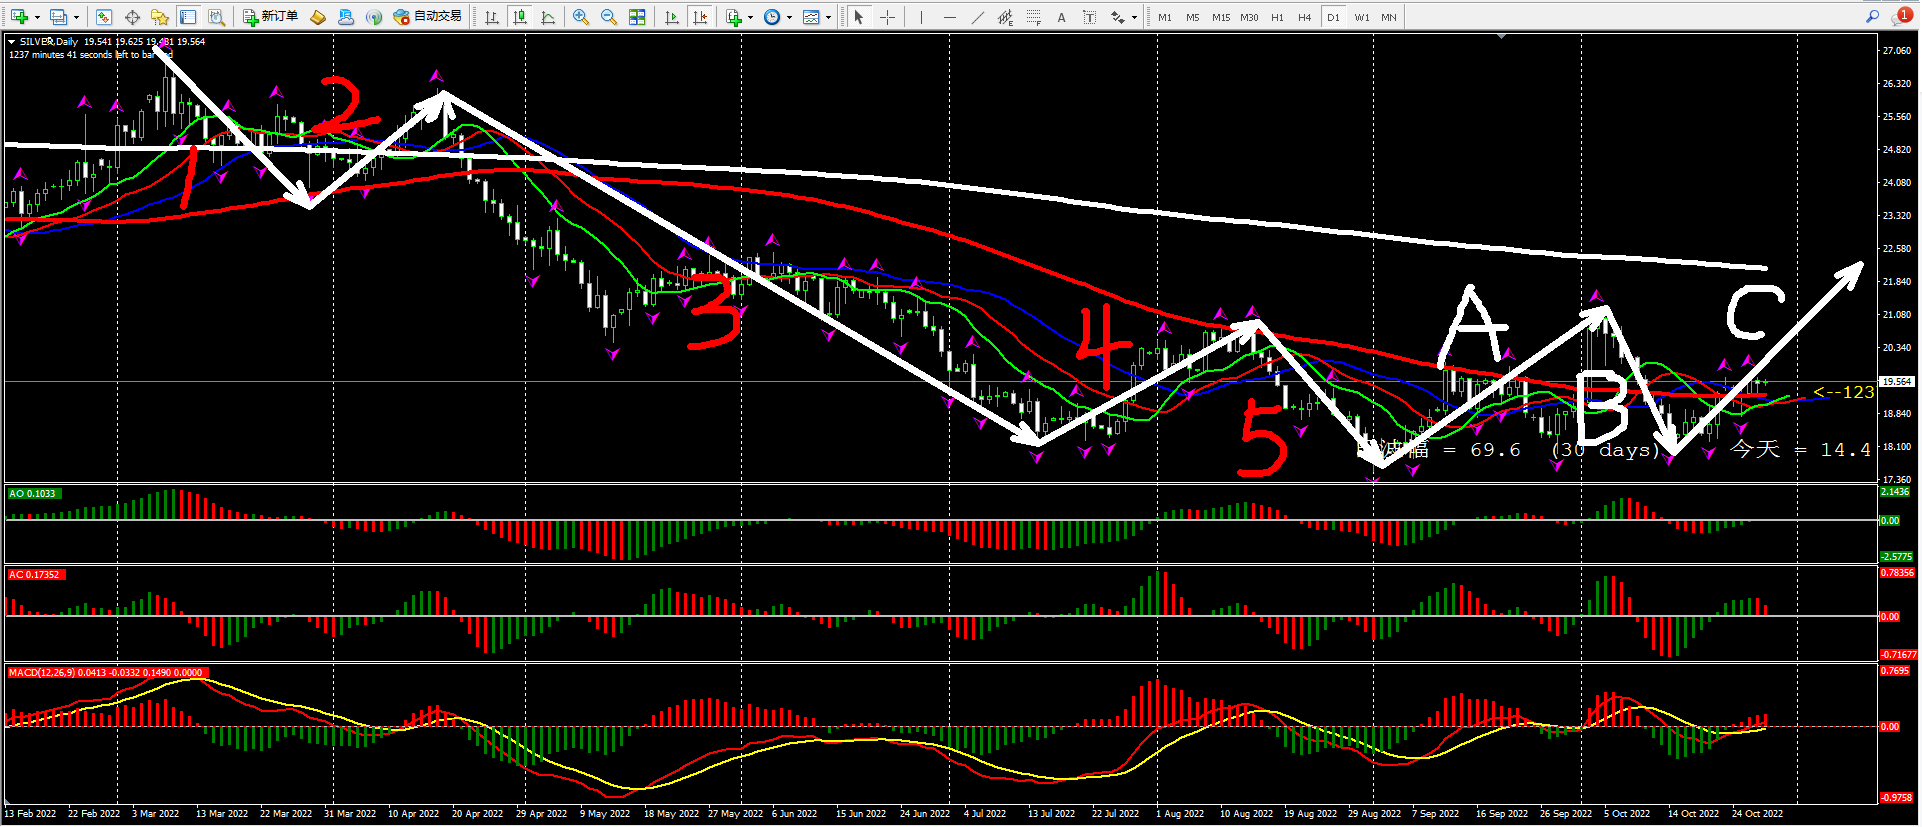Switch timeframe to H4
The width and height of the screenshot is (1922, 827).
click(x=1304, y=17)
